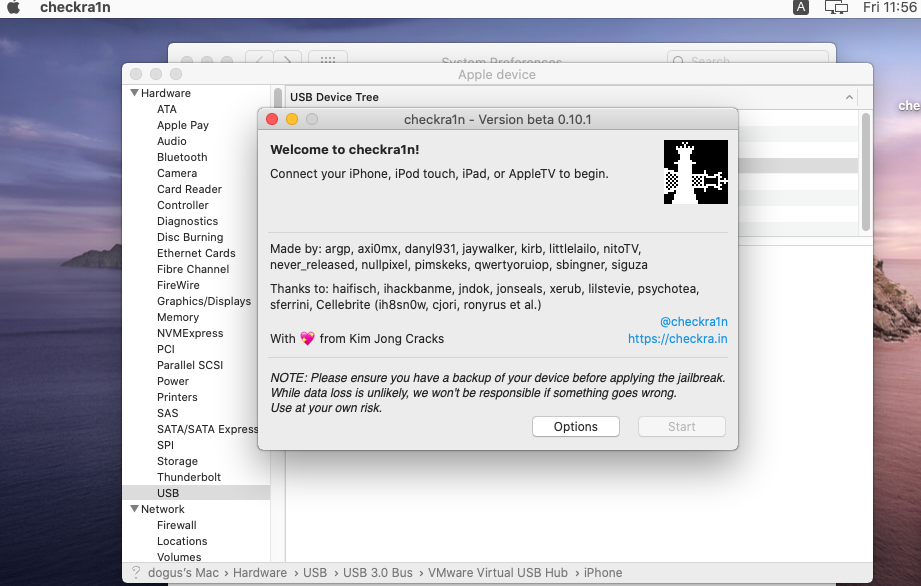Click the Fri 11:56 clock
The height and width of the screenshot is (586, 921).
point(889,7)
